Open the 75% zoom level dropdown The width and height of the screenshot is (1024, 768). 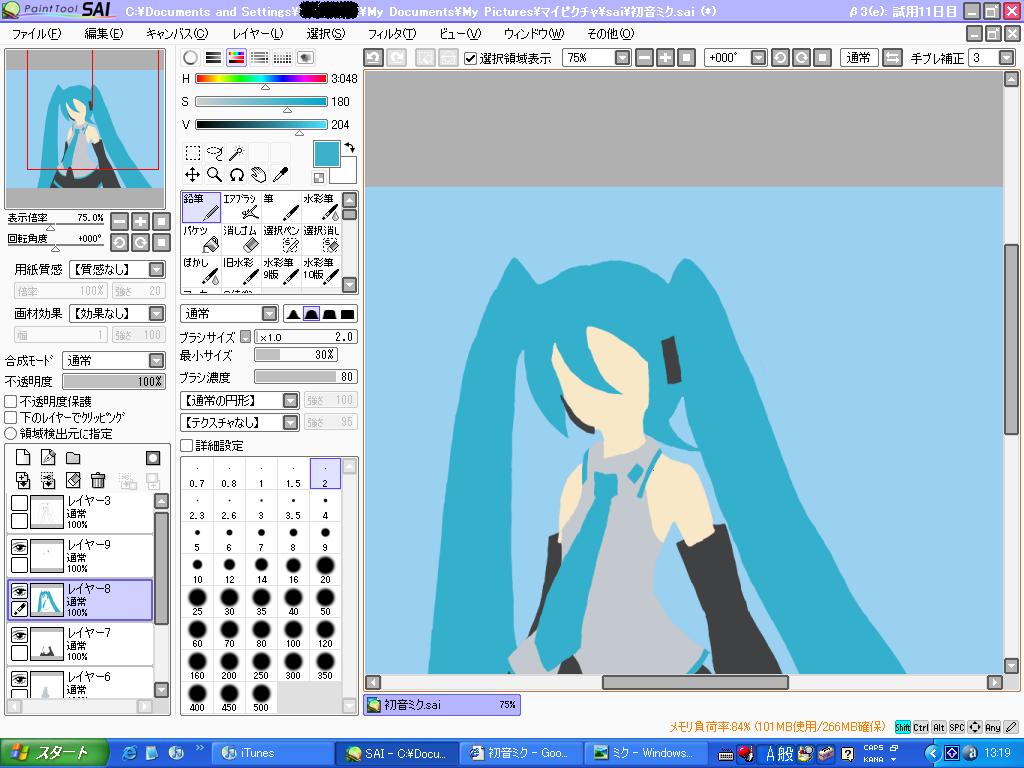[x=597, y=58]
